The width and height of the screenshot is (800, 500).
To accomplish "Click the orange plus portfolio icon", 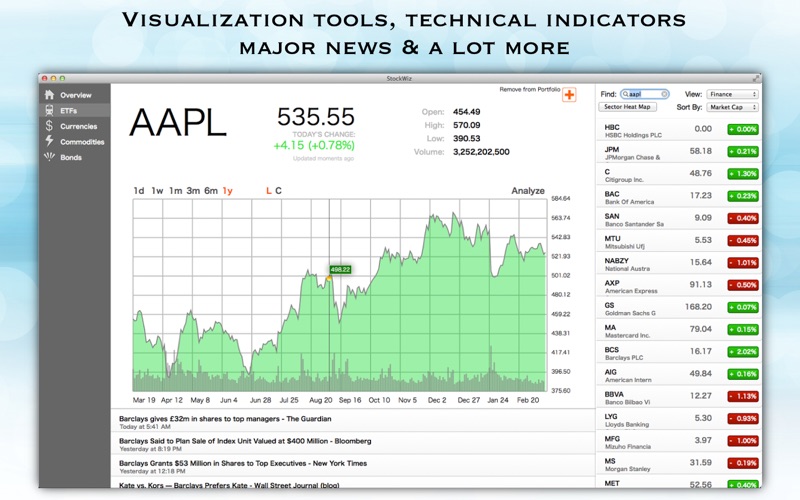I will (x=569, y=95).
